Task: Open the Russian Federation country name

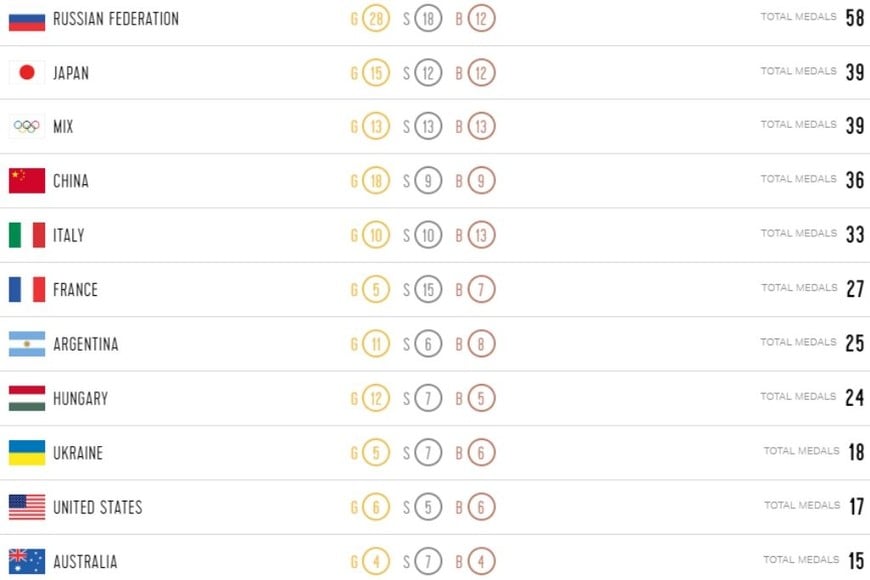Action: pyautogui.click(x=116, y=19)
